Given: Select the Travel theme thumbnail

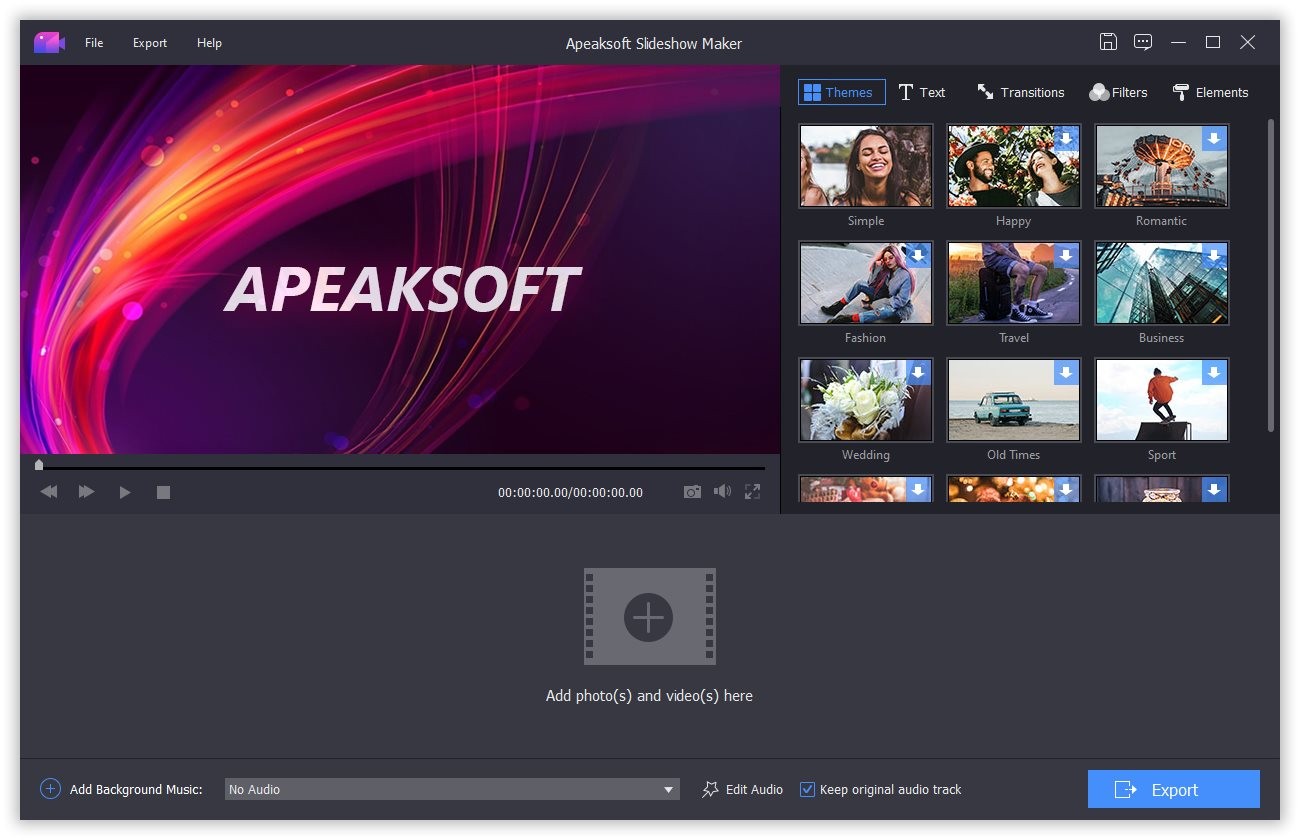Looking at the screenshot, I should coord(1014,283).
